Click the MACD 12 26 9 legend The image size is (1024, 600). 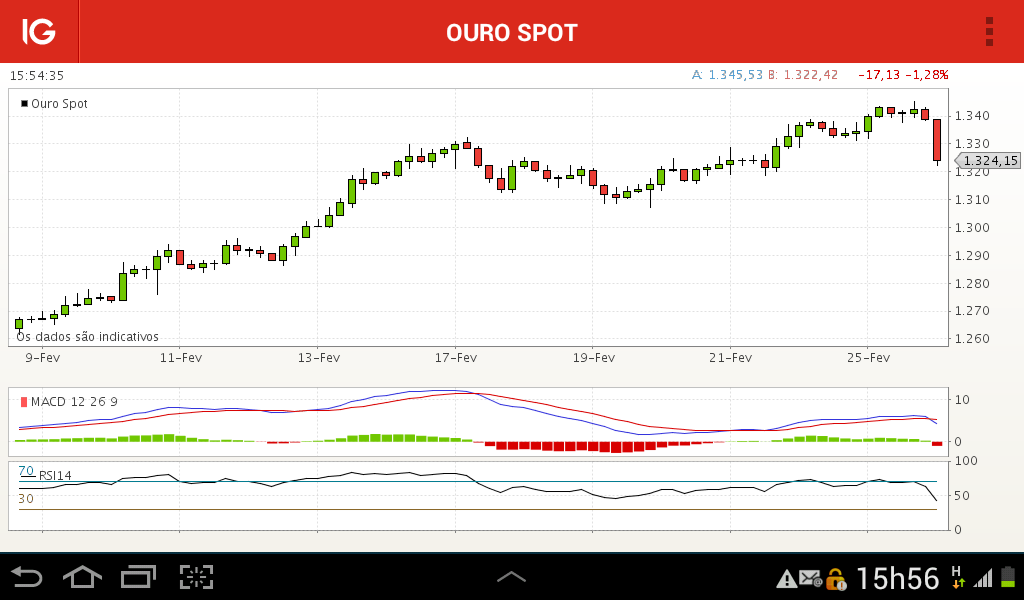pyautogui.click(x=69, y=402)
